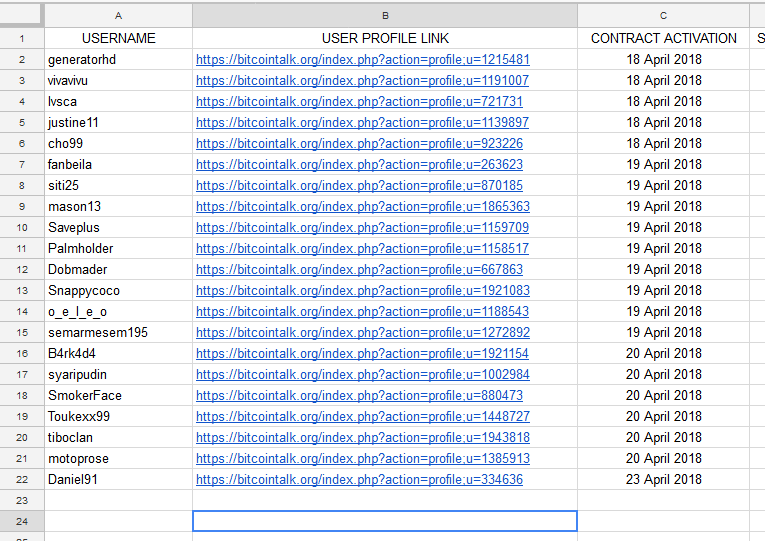765x541 pixels.
Task: Click the cell containing o_e_l_e_o
Action: click(119, 312)
